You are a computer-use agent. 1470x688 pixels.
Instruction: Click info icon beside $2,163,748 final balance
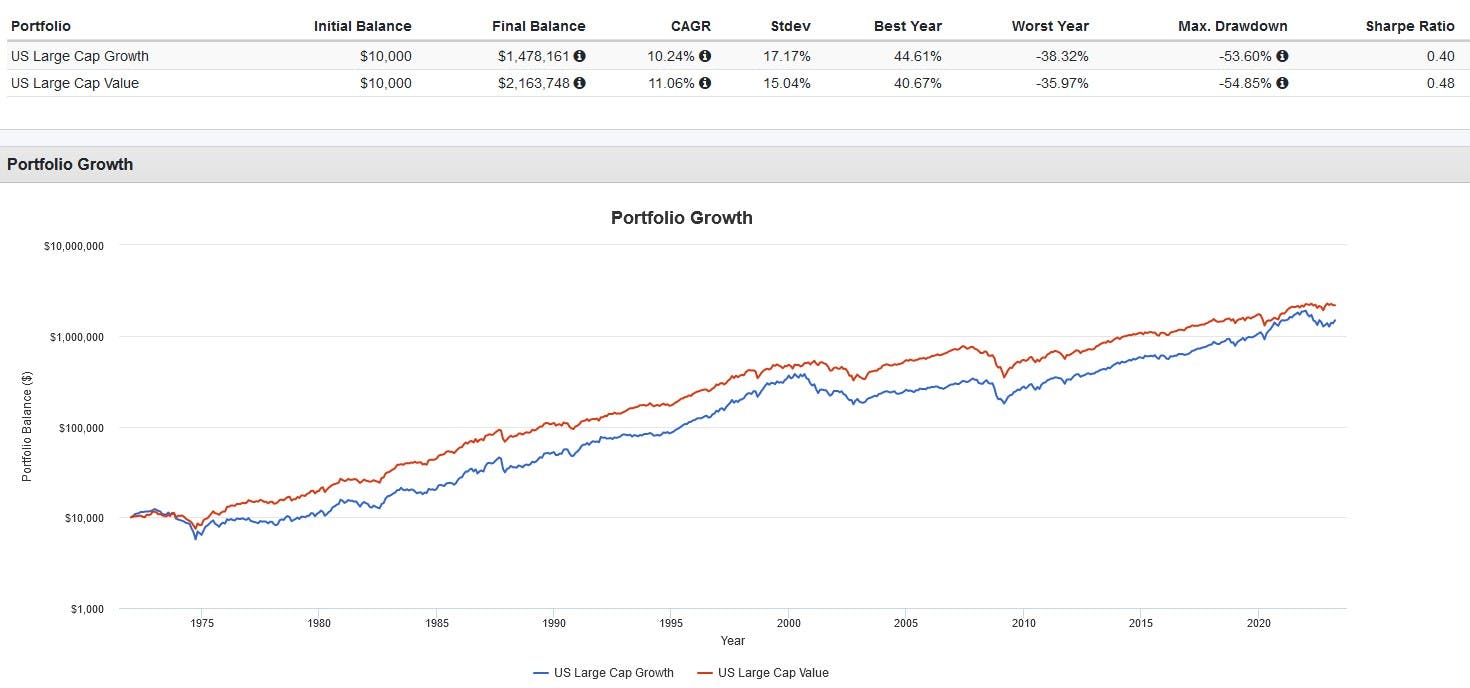click(580, 83)
